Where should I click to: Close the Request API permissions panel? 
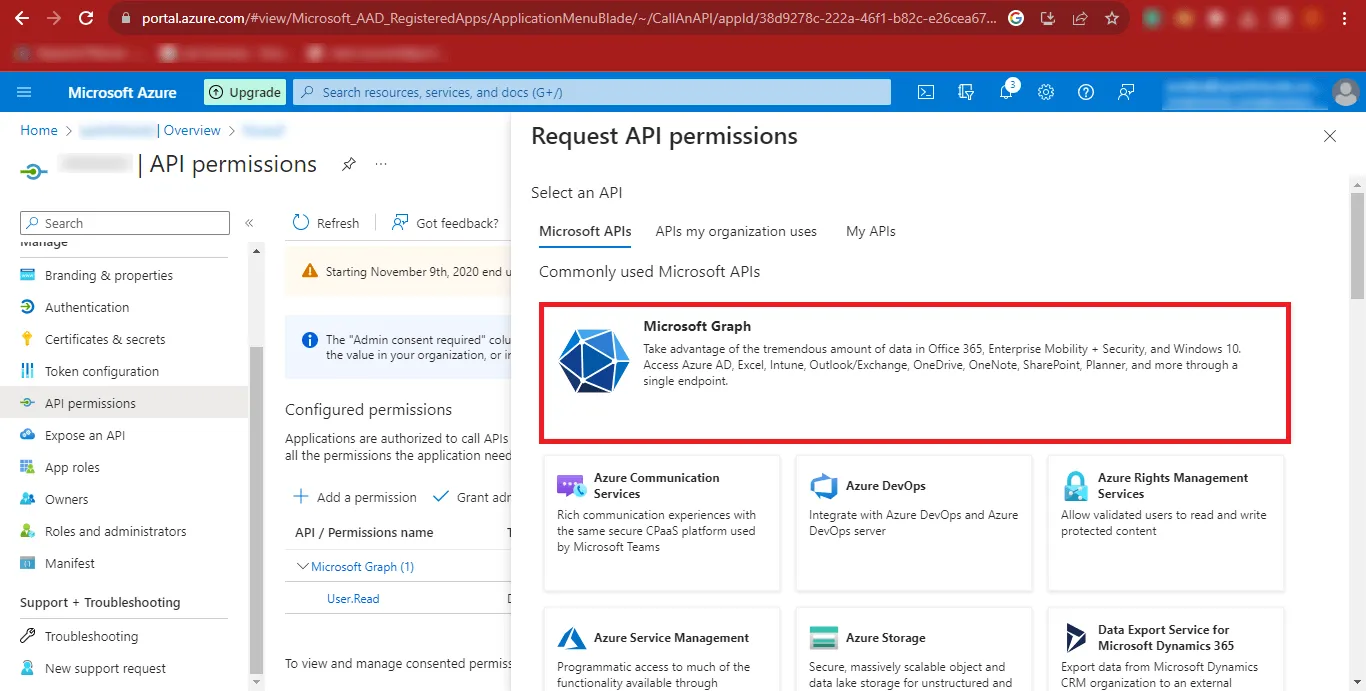[x=1329, y=136]
